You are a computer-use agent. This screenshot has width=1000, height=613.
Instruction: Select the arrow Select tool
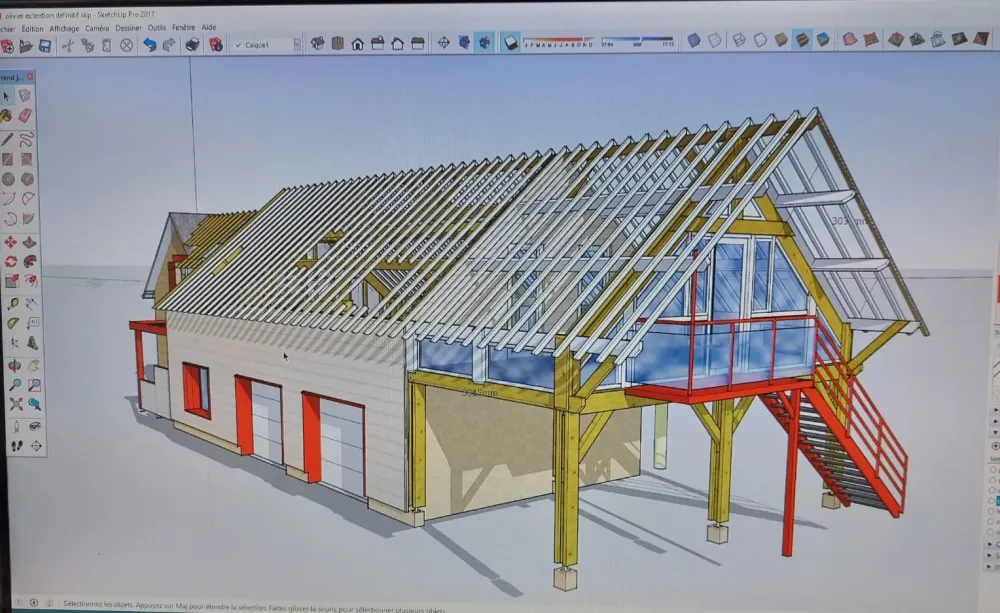8,96
